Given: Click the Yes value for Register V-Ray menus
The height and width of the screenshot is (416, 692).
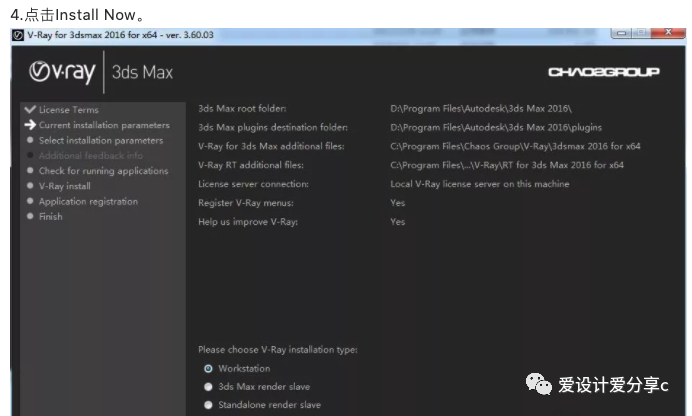Looking at the screenshot, I should click(398, 203).
